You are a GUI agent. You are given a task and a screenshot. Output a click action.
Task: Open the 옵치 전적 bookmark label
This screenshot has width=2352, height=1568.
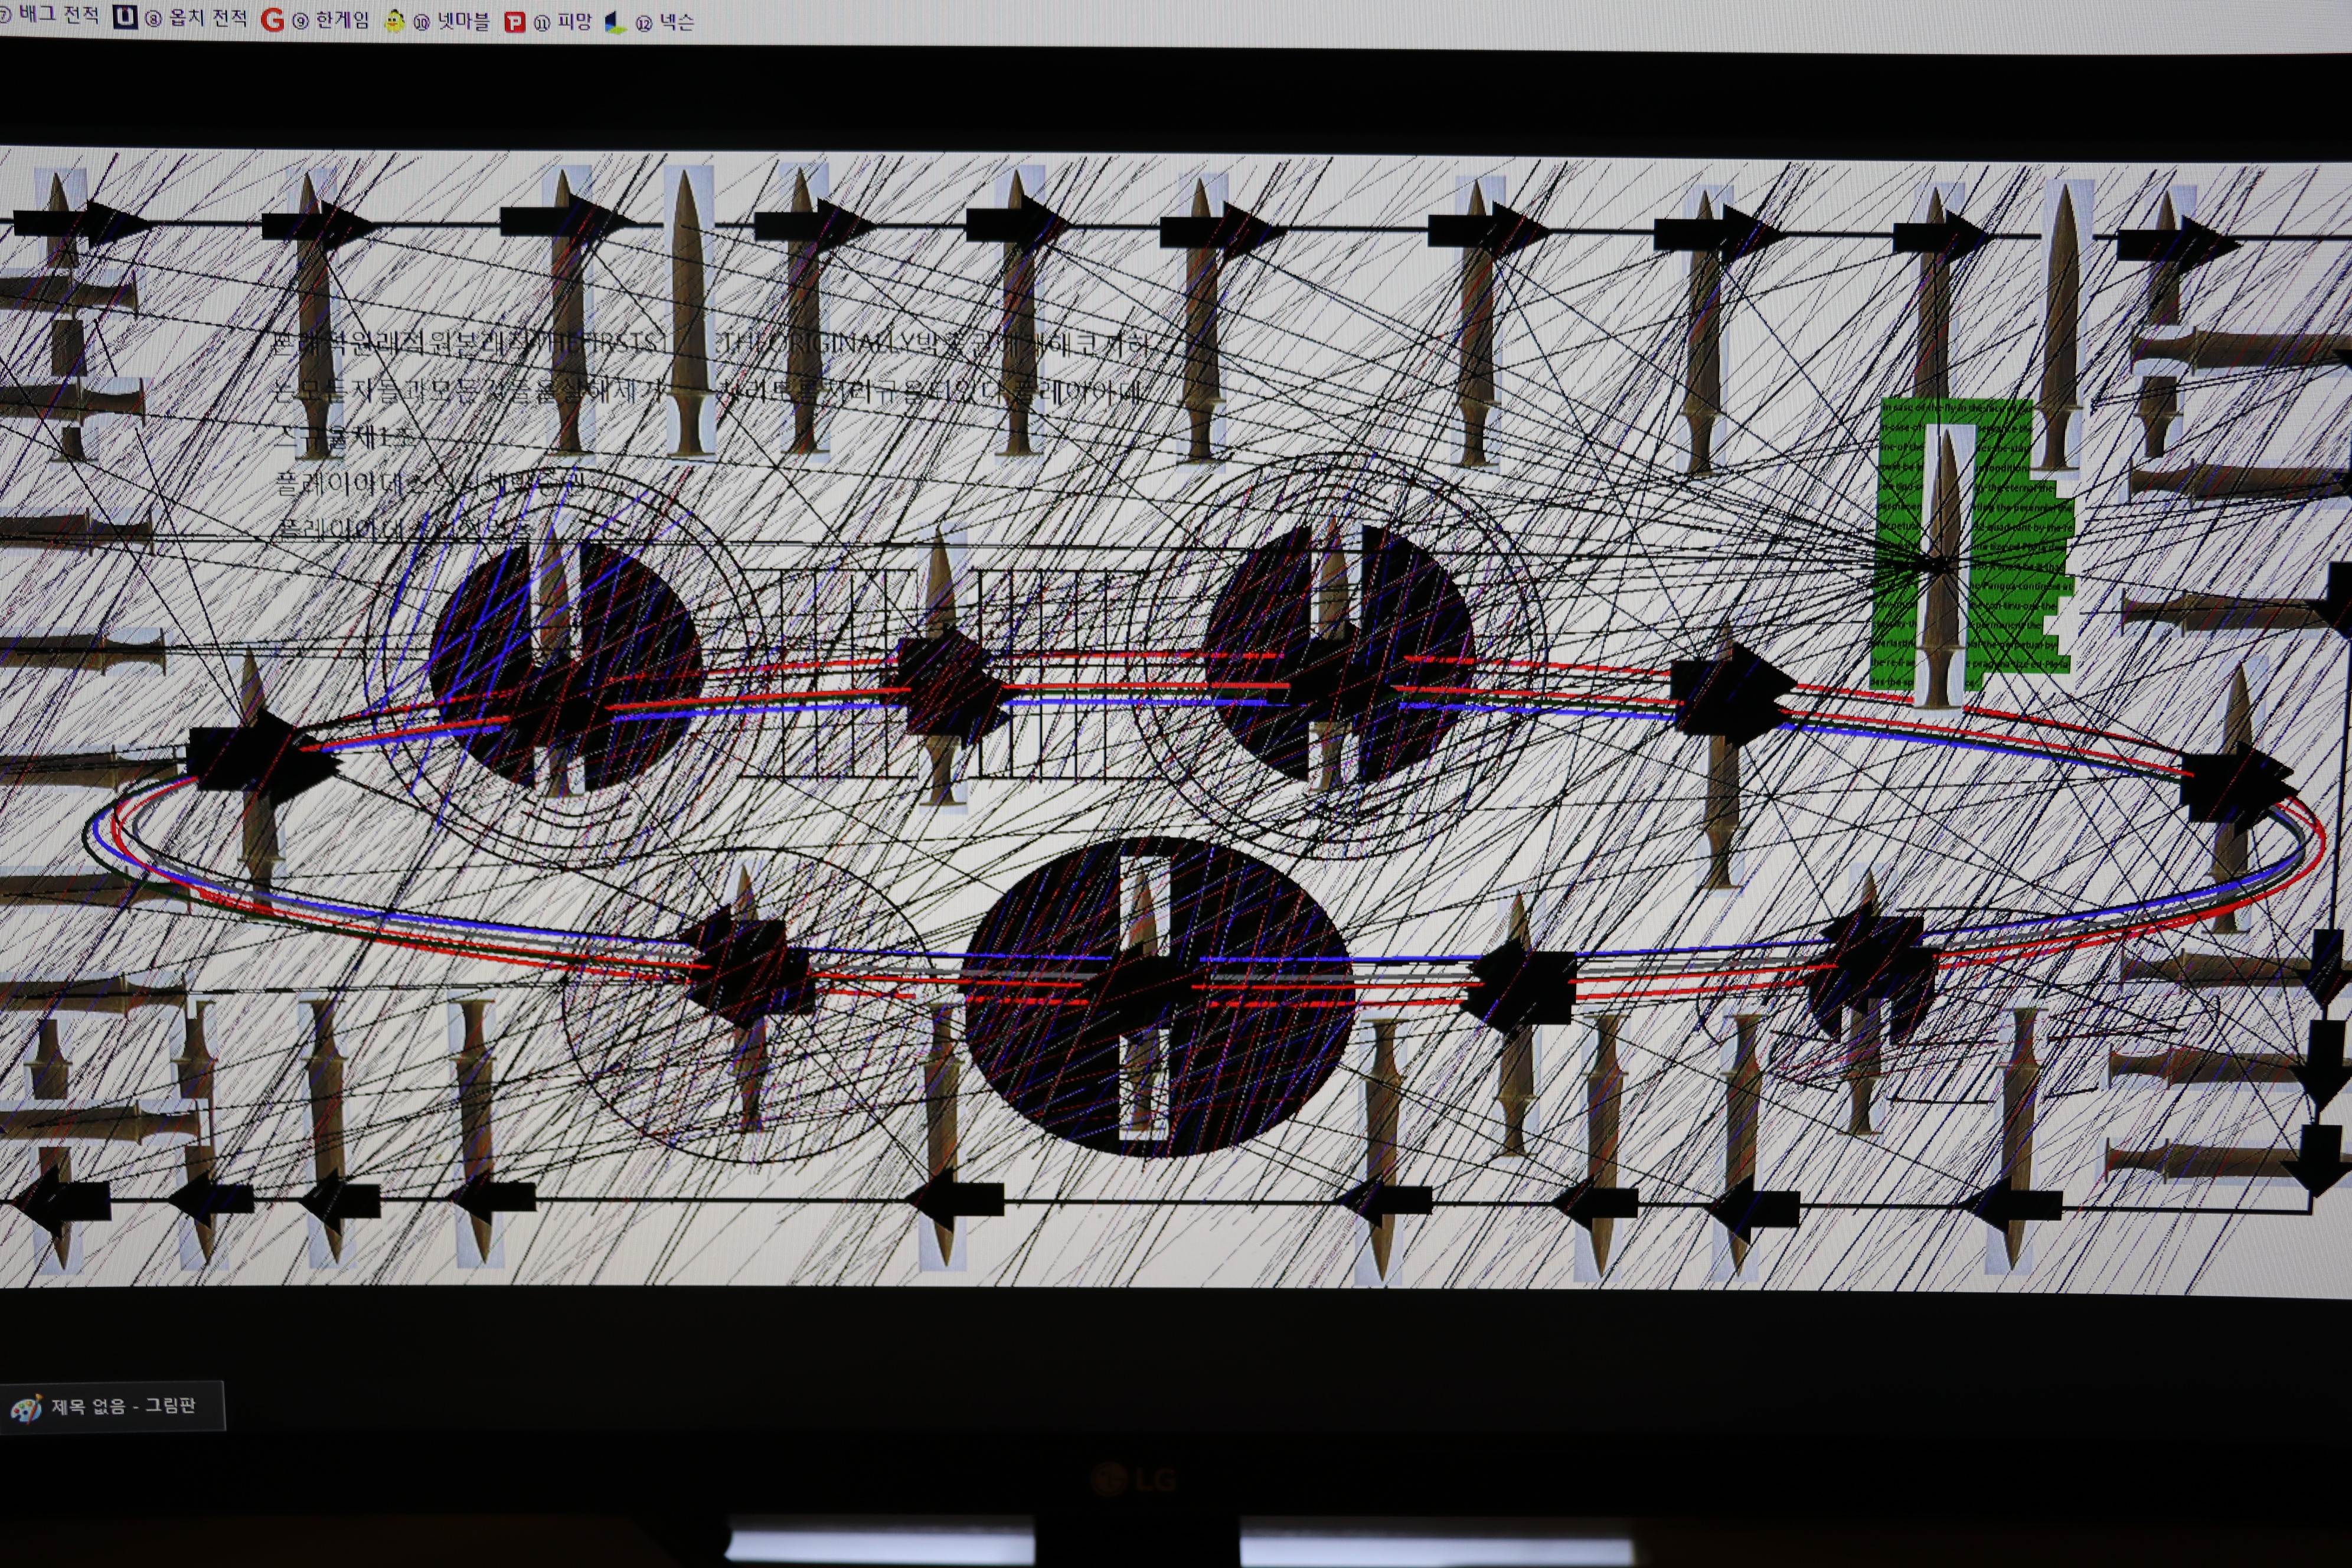(208, 18)
